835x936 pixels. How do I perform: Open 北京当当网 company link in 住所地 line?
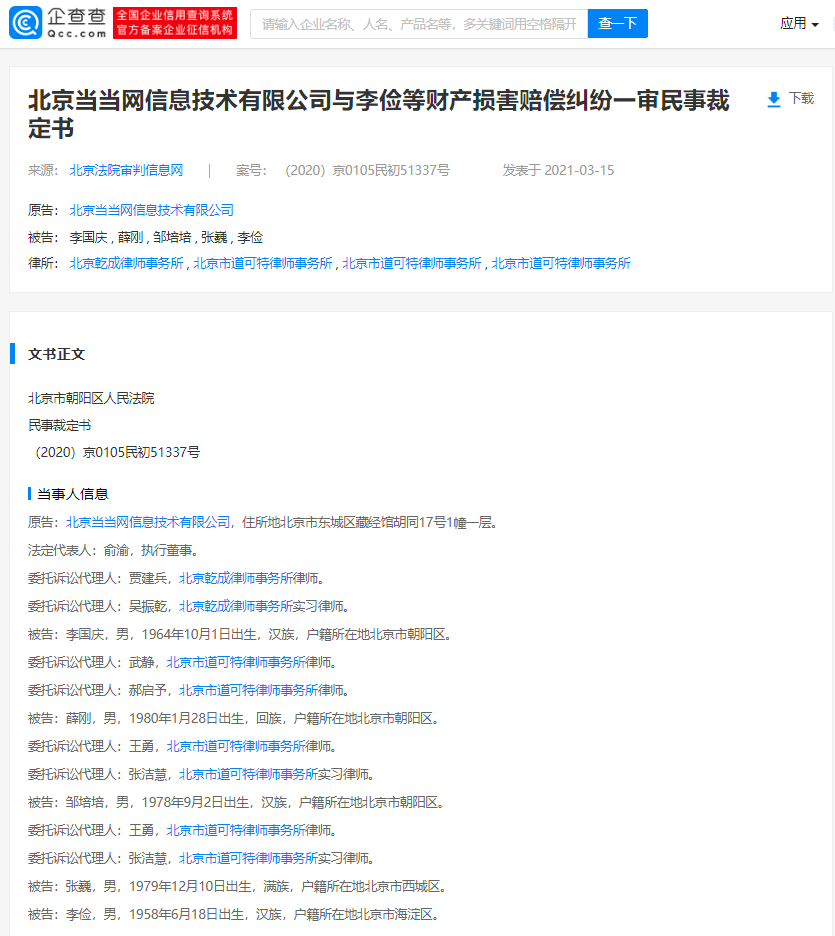(x=148, y=522)
